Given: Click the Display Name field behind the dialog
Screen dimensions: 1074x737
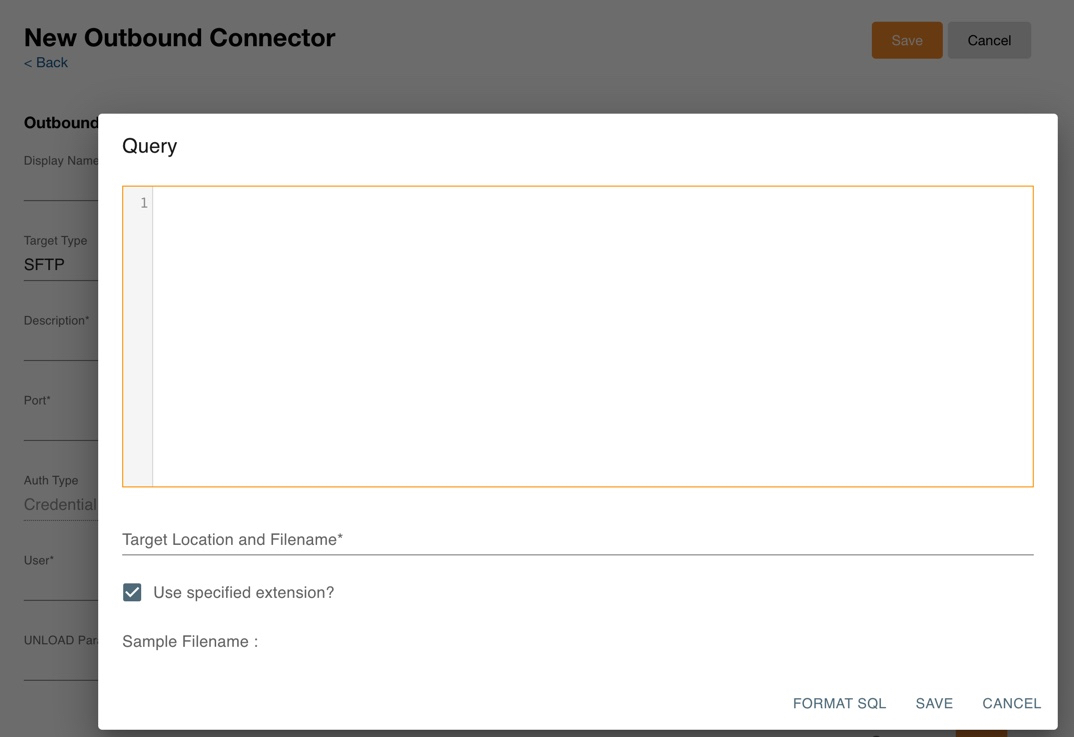Looking at the screenshot, I should (x=60, y=186).
